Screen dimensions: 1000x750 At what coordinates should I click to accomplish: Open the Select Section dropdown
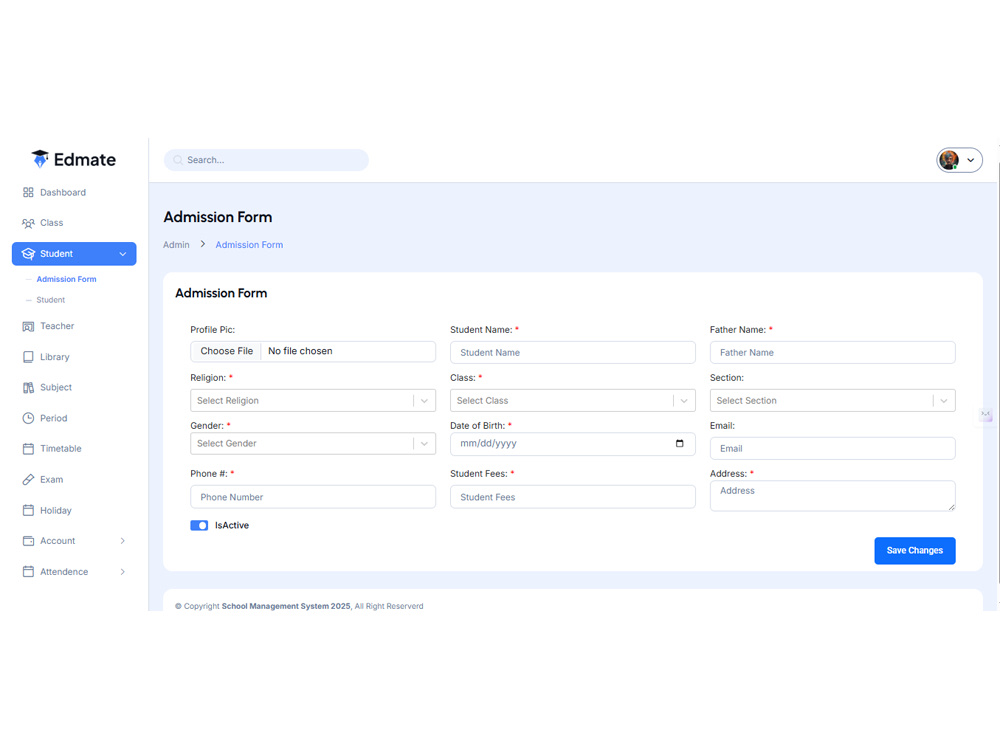[832, 401]
